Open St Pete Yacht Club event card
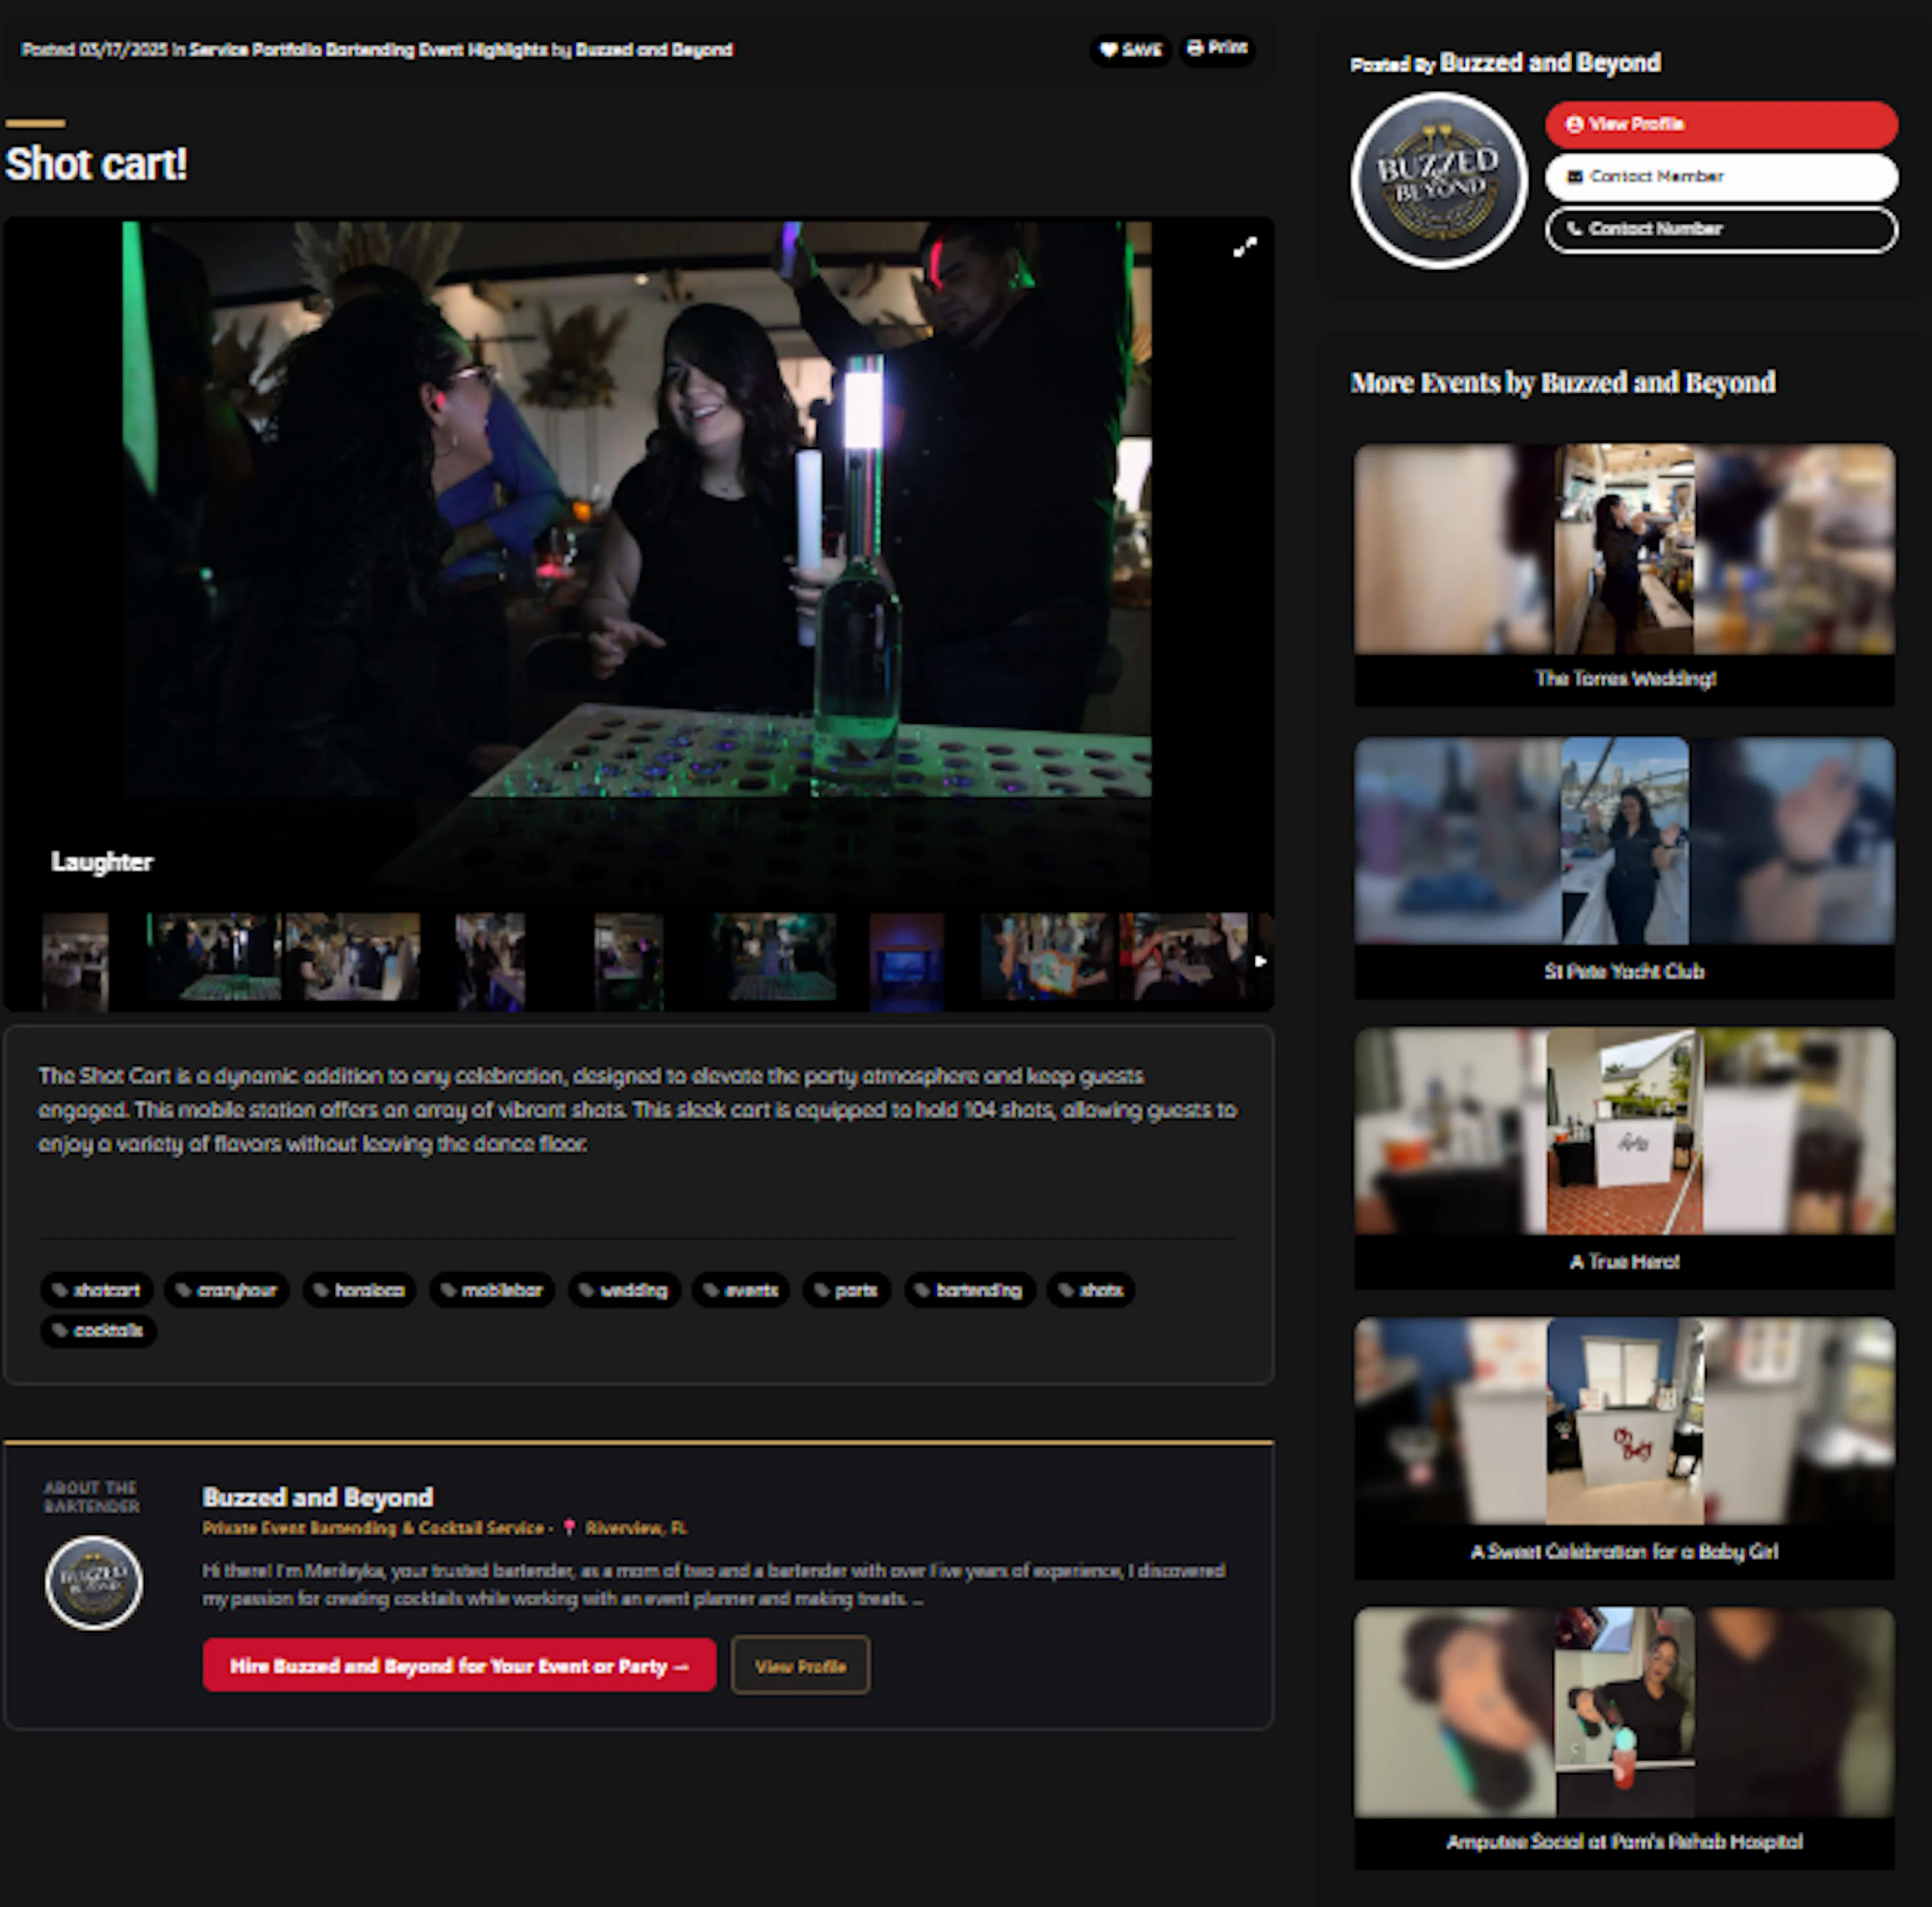The image size is (1932, 1907). [x=1624, y=867]
